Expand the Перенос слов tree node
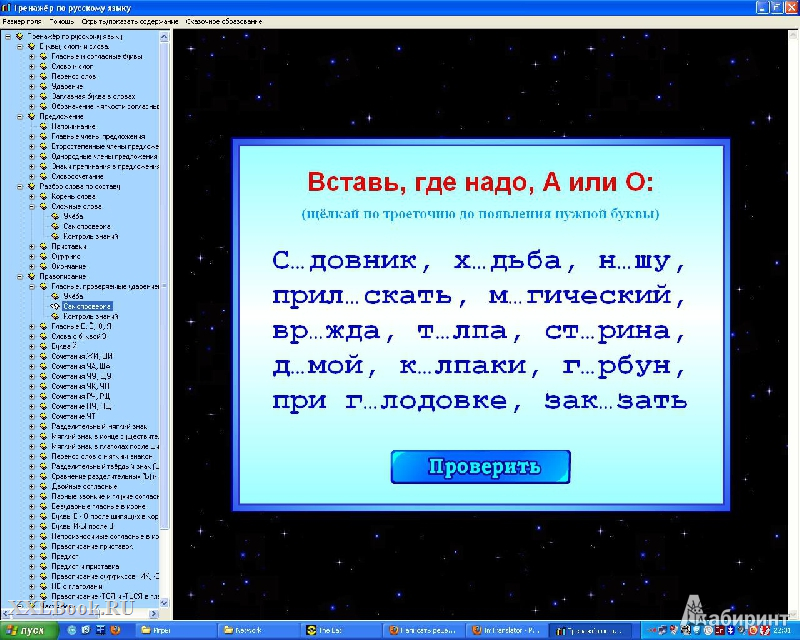 (x=31, y=76)
